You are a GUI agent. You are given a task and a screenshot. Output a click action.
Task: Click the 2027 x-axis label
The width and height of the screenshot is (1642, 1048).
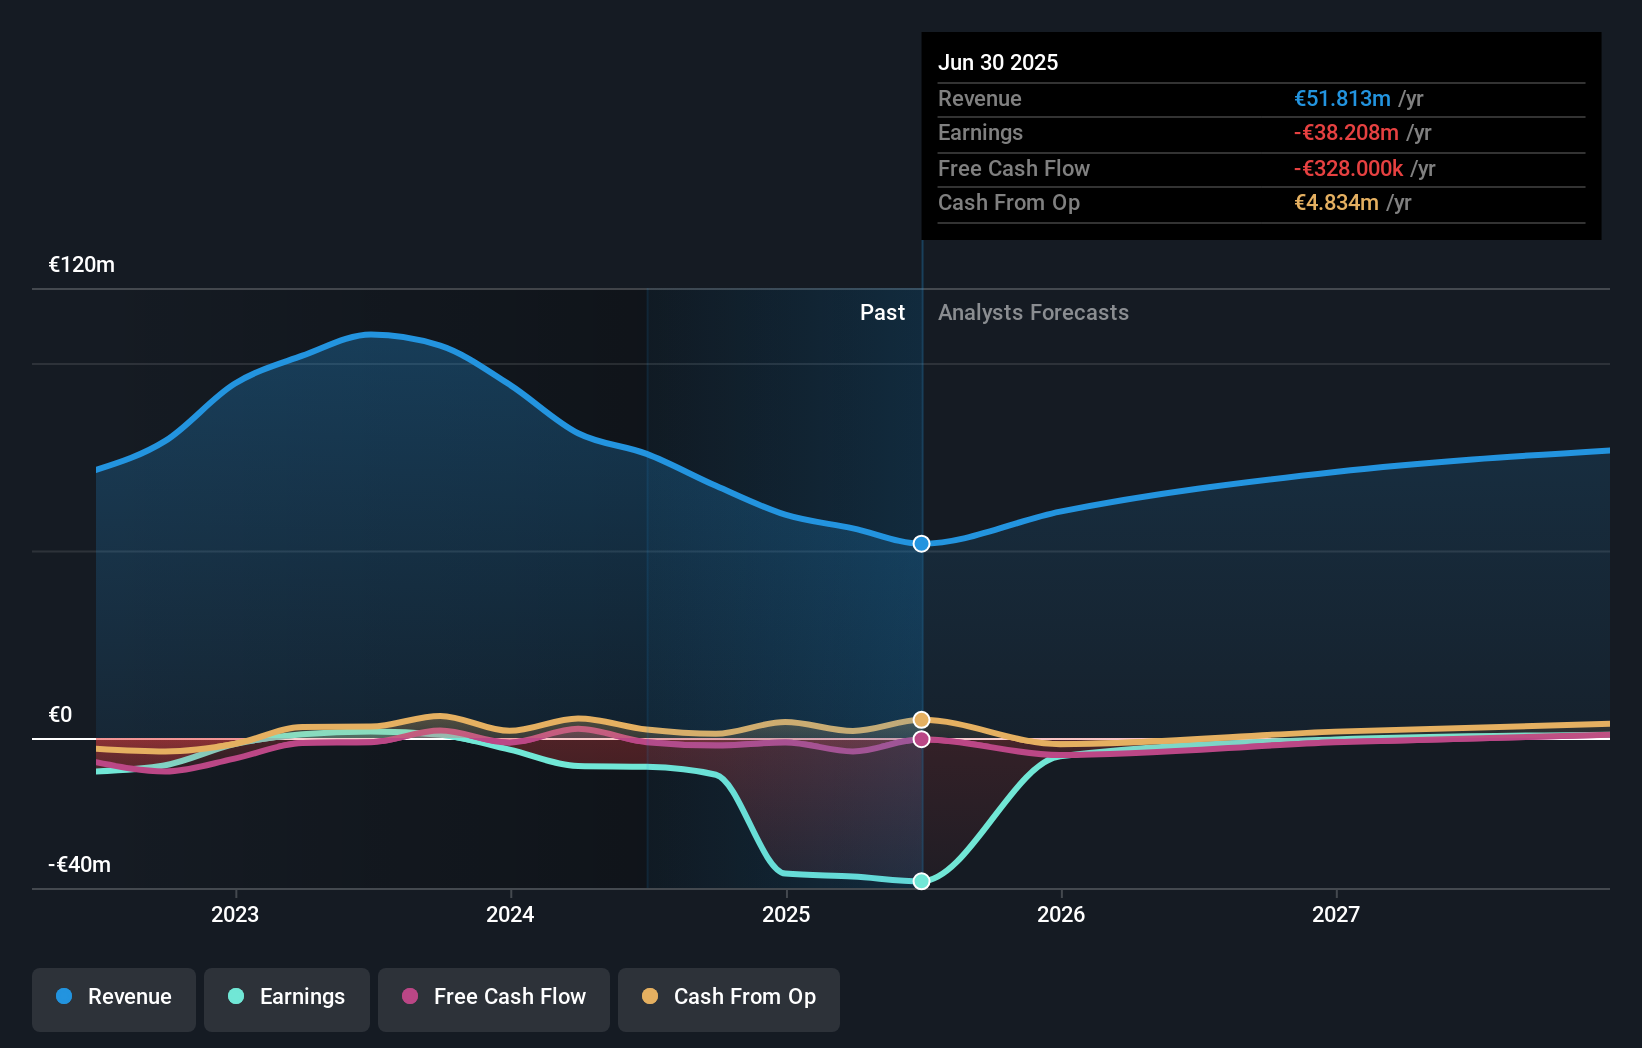click(1336, 915)
